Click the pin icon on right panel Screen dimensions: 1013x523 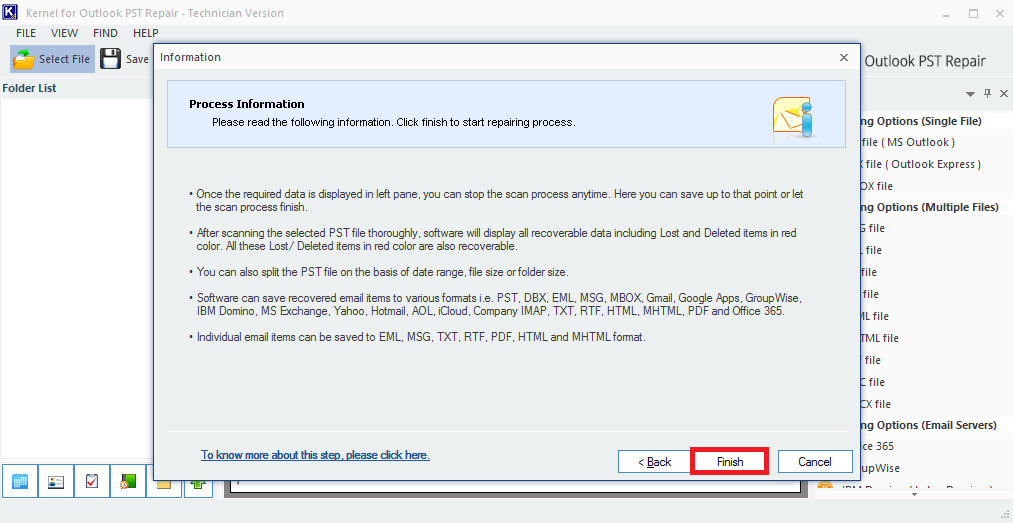987,94
